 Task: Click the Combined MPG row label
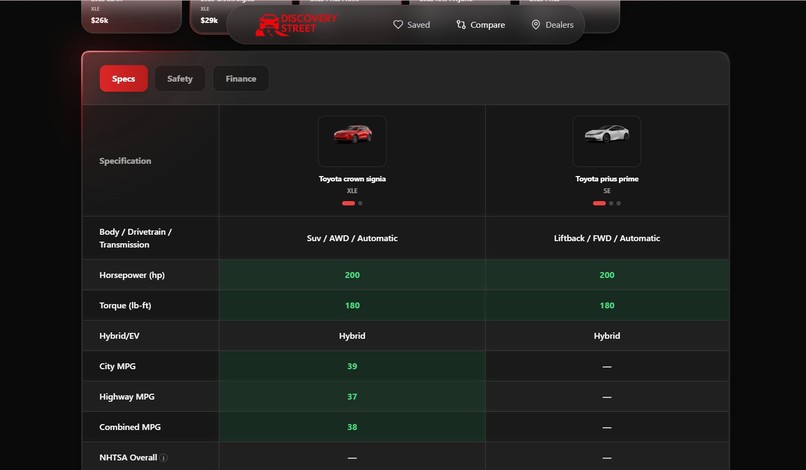coord(130,427)
